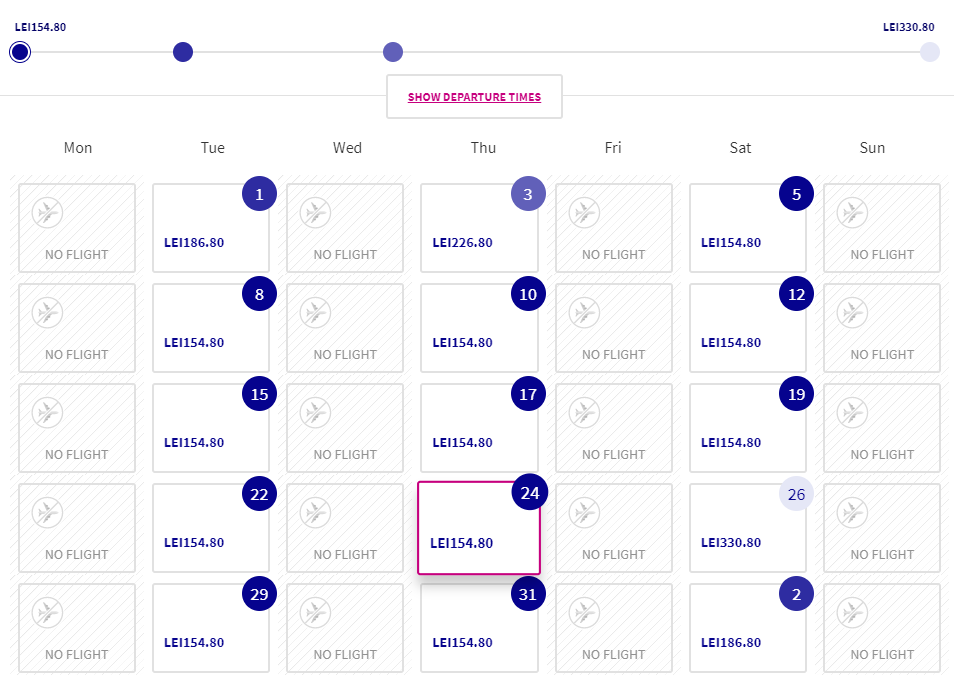Image resolution: width=954 pixels, height=682 pixels.
Task: Click the no-flight plane icon in first Monday cell
Action: [x=47, y=213]
